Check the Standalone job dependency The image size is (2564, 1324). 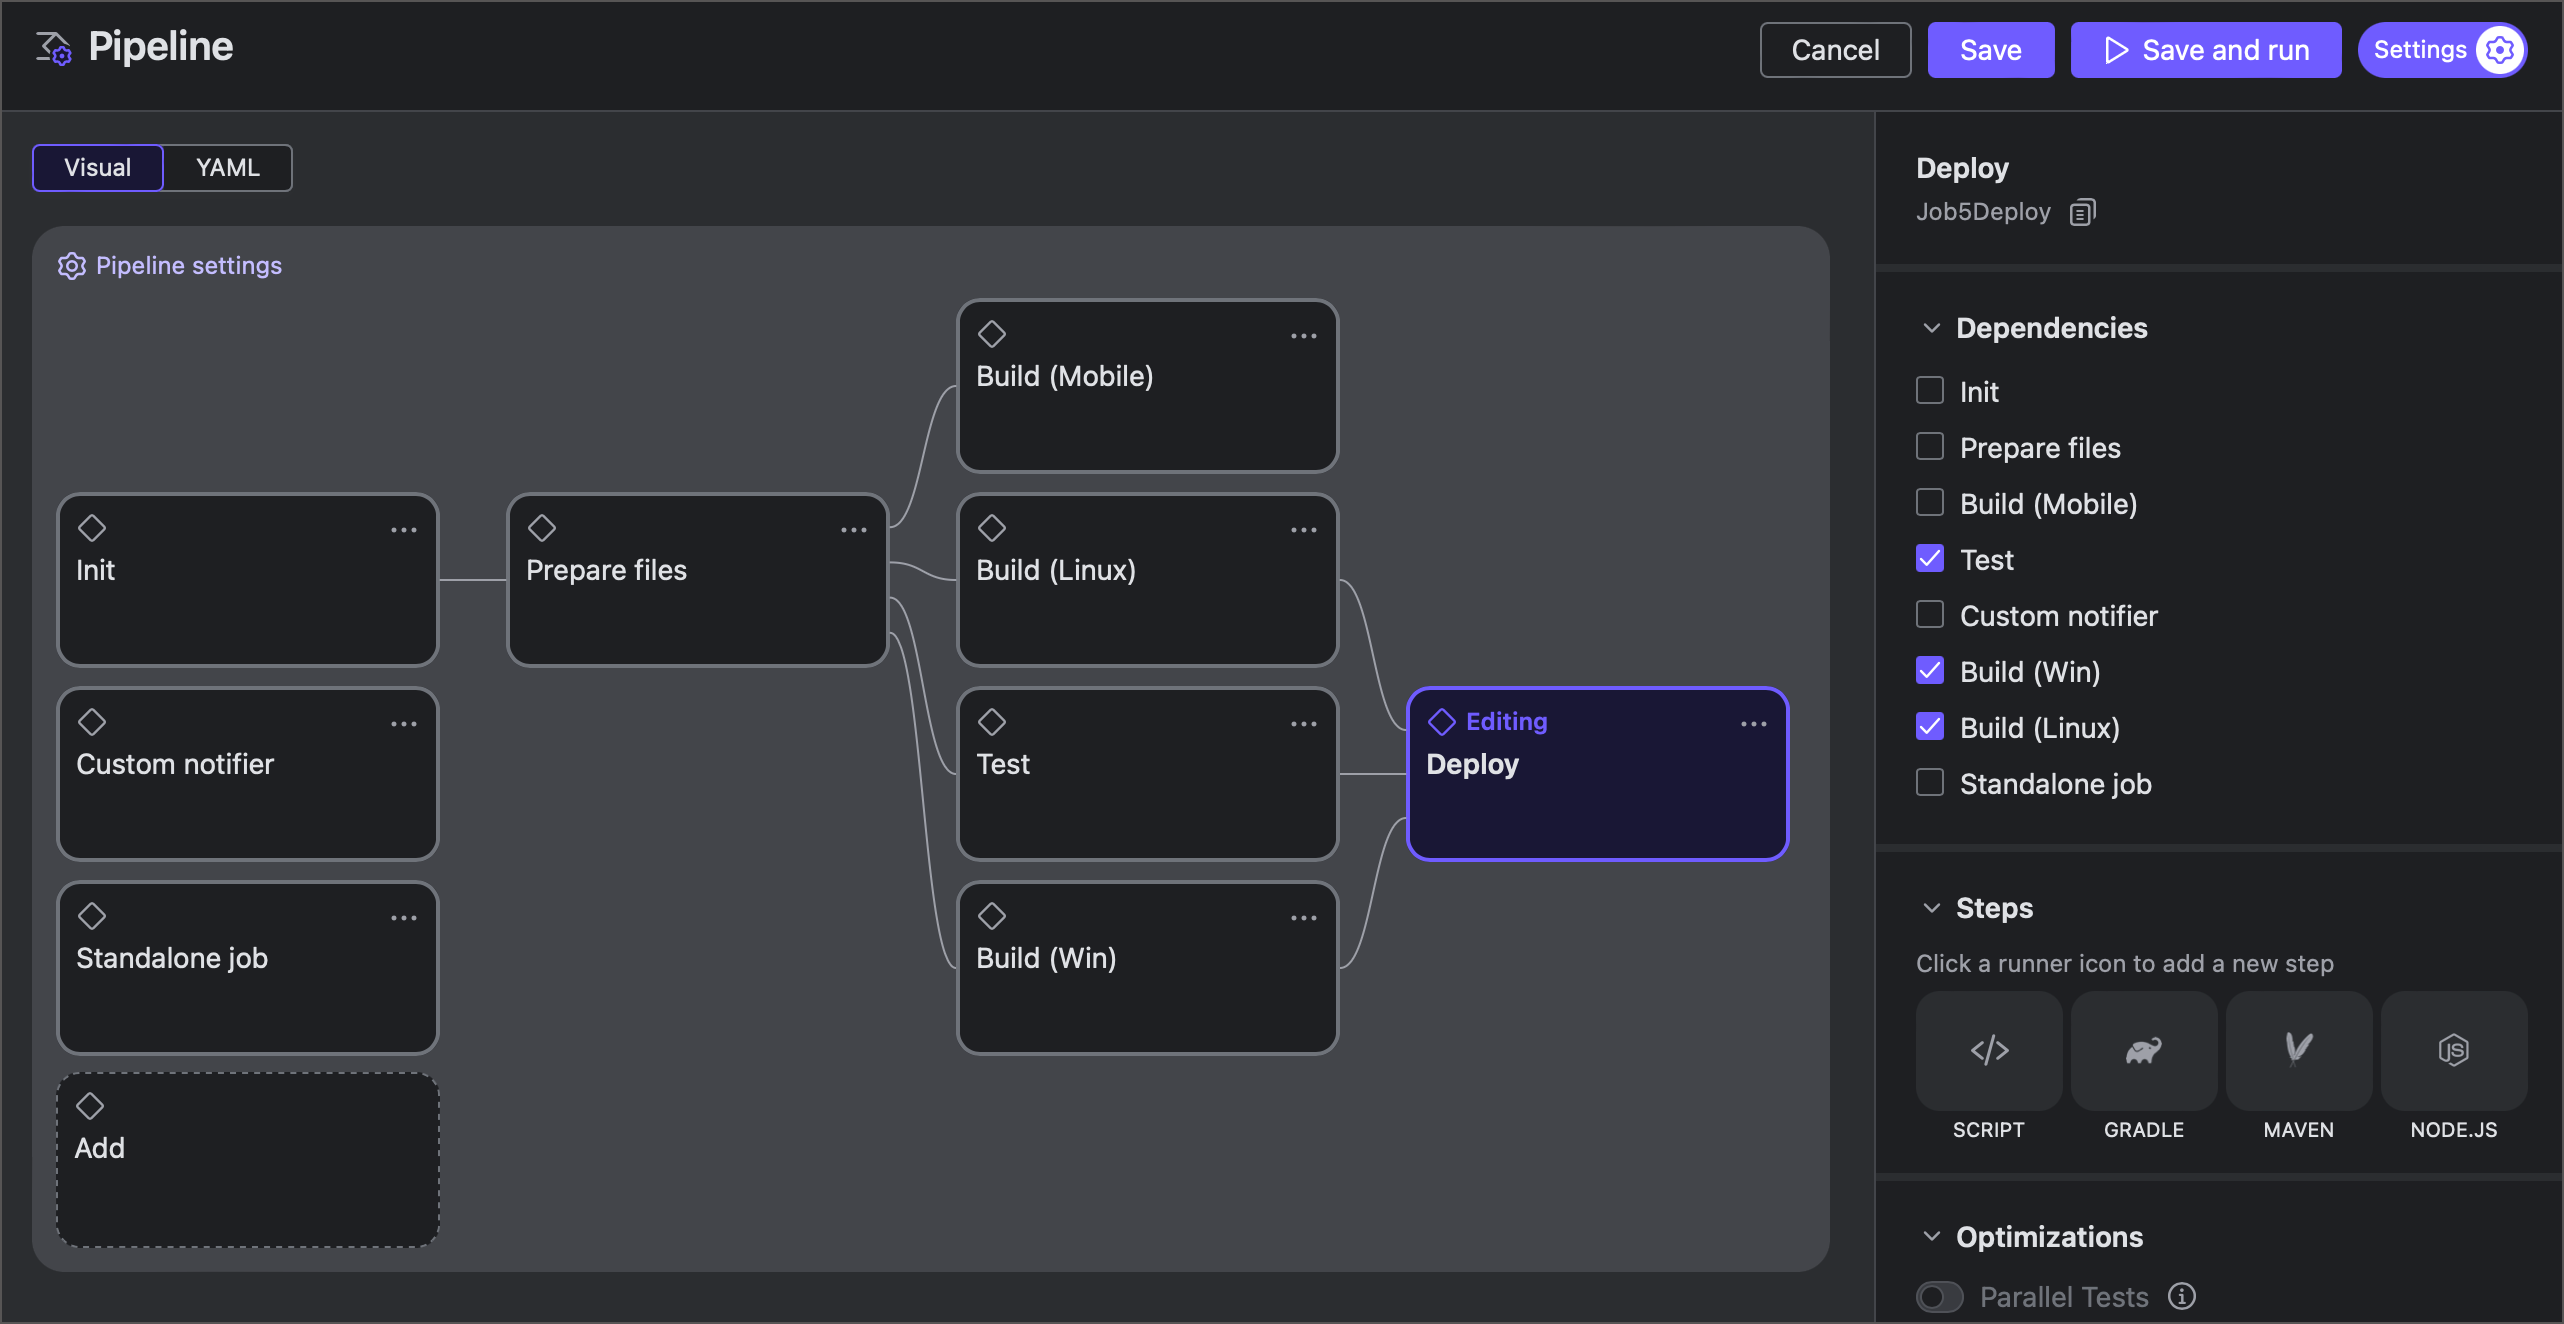tap(1930, 783)
